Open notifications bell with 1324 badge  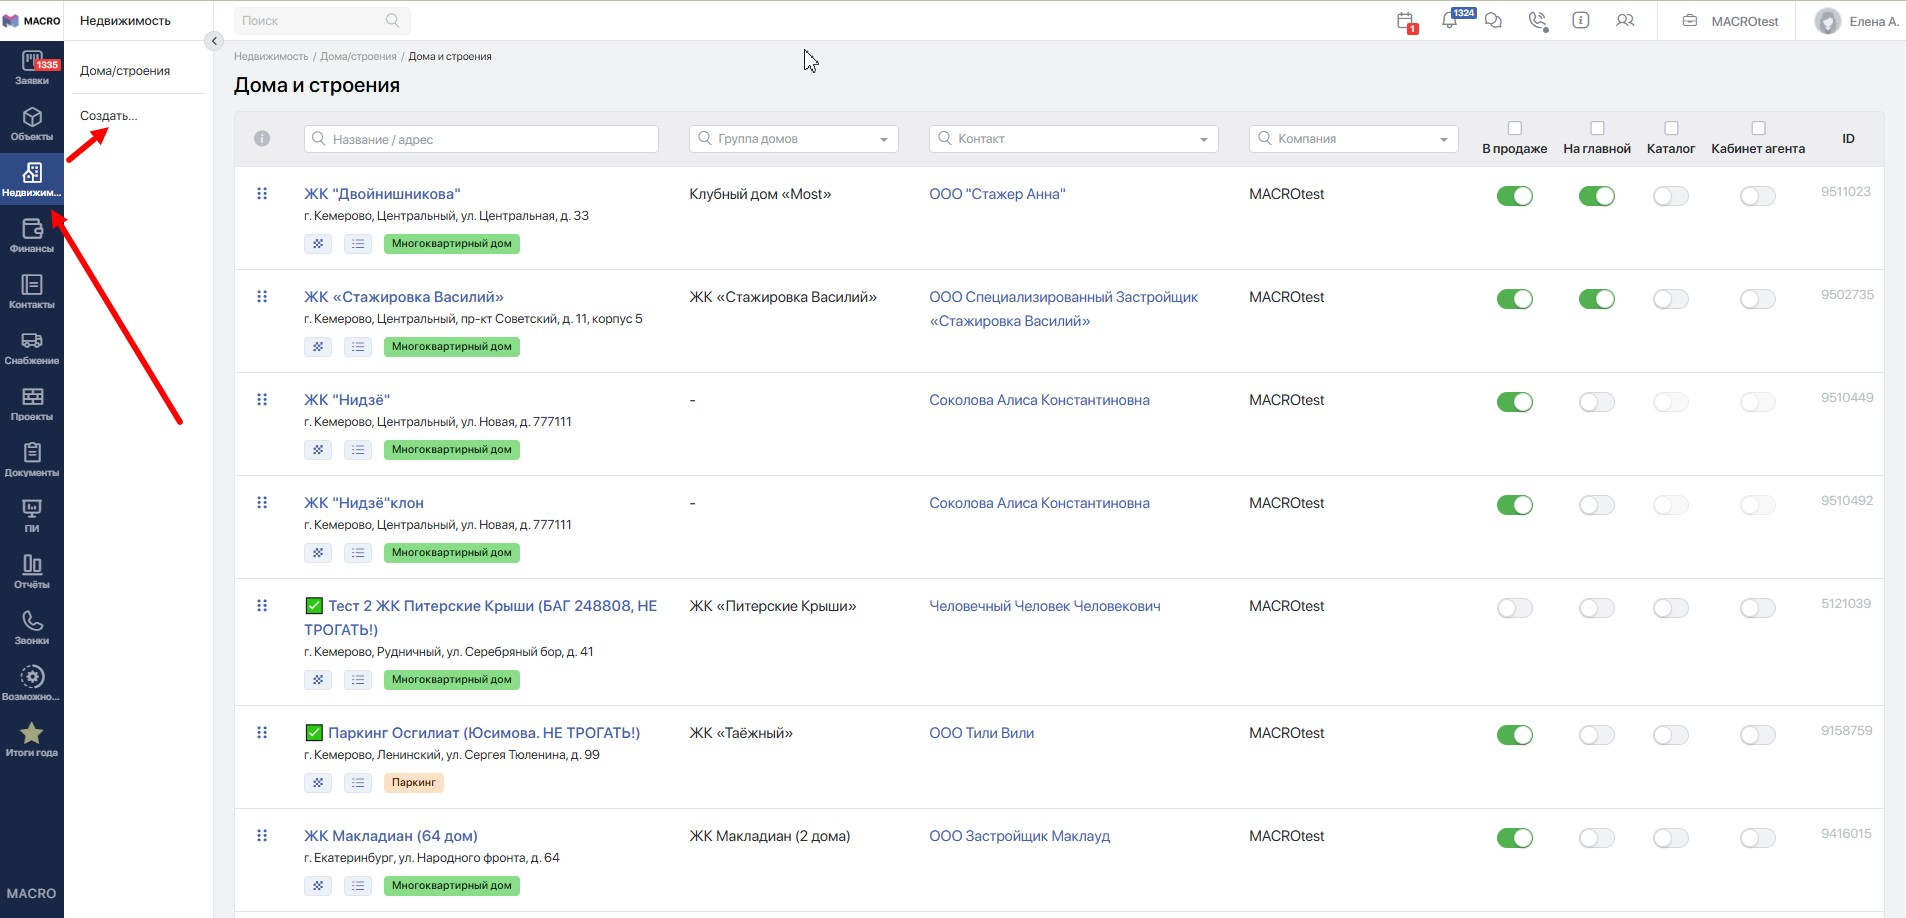1450,20
